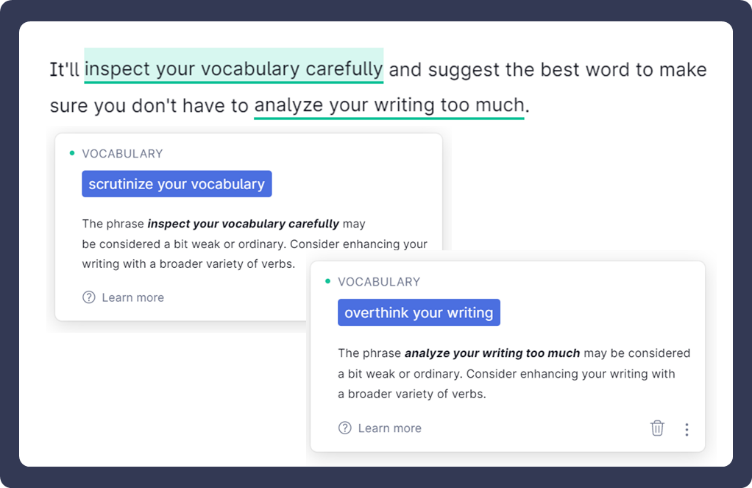
Task: Click the green dot beside VOCABULARY in the overthink card
Action: click(328, 281)
